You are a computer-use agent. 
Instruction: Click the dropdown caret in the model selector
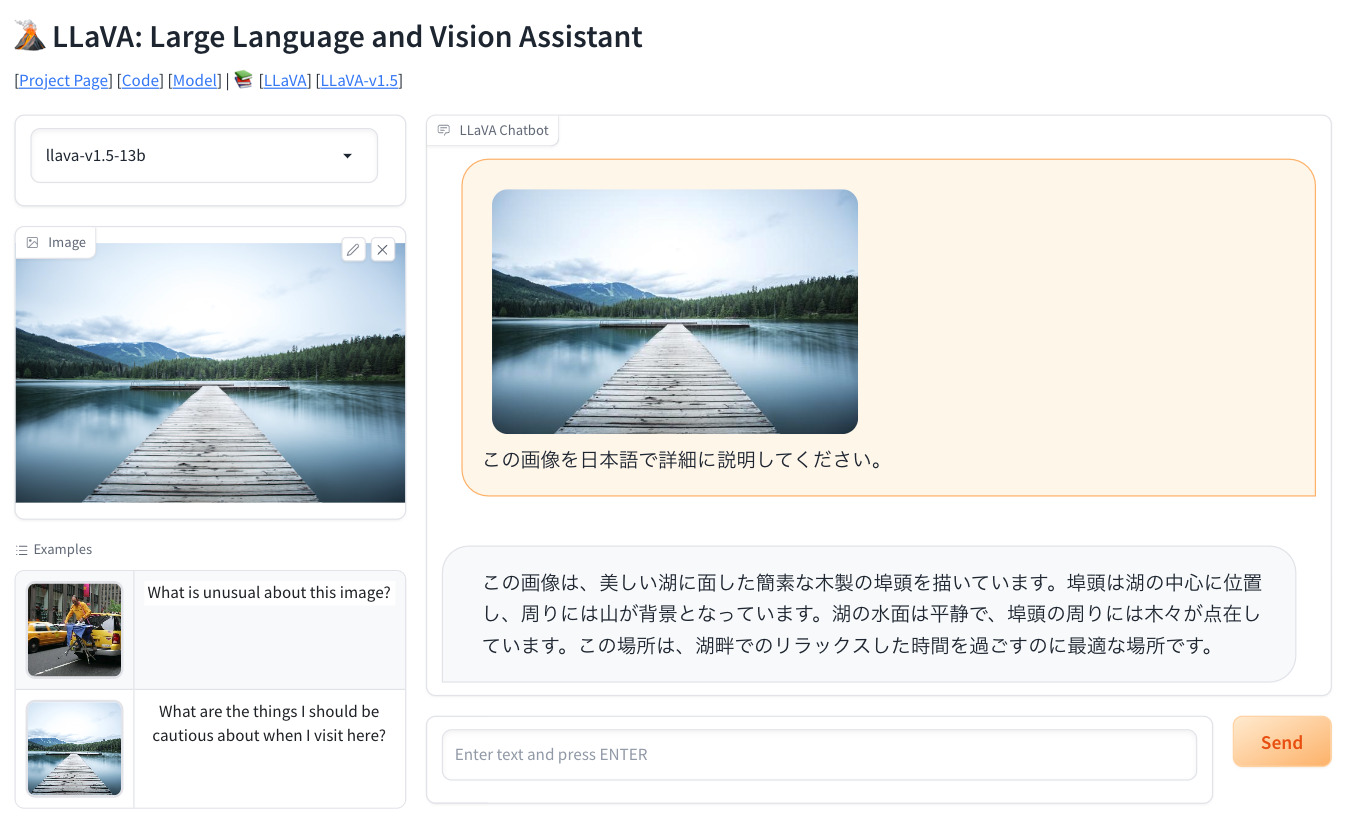[x=347, y=156]
